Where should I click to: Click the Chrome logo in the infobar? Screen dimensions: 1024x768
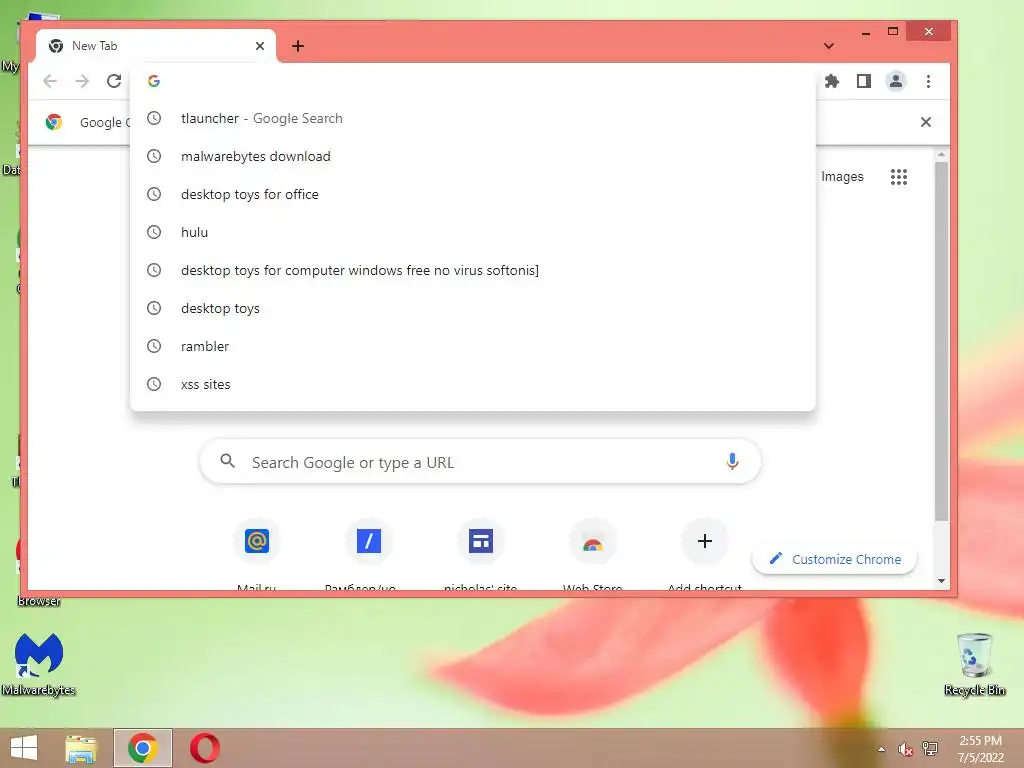[54, 122]
